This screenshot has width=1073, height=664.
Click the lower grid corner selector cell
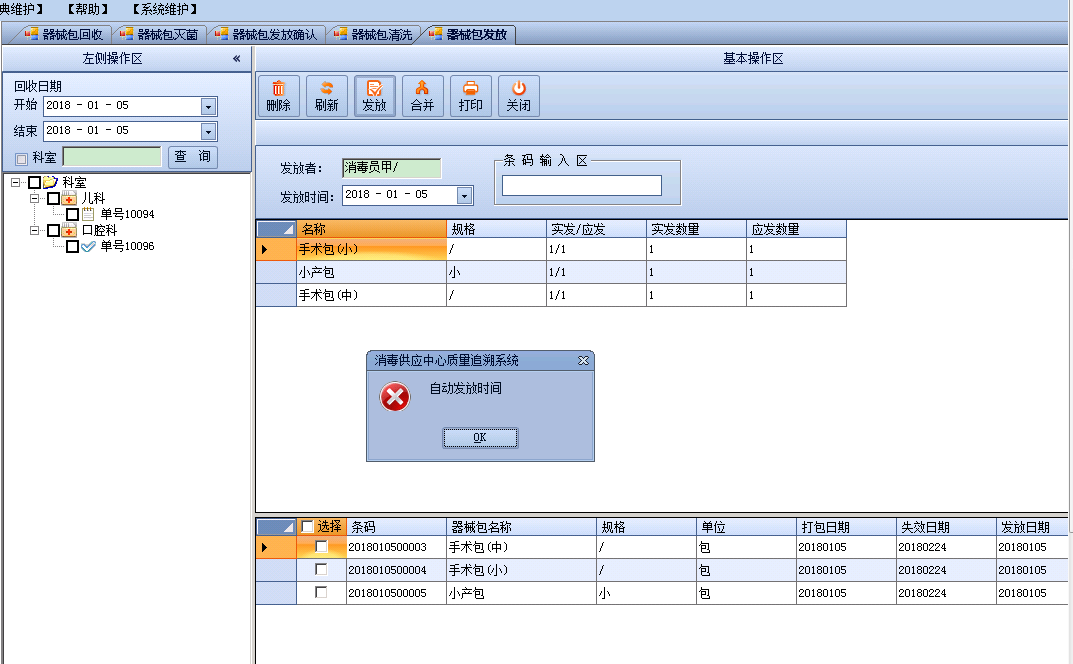click(x=276, y=526)
